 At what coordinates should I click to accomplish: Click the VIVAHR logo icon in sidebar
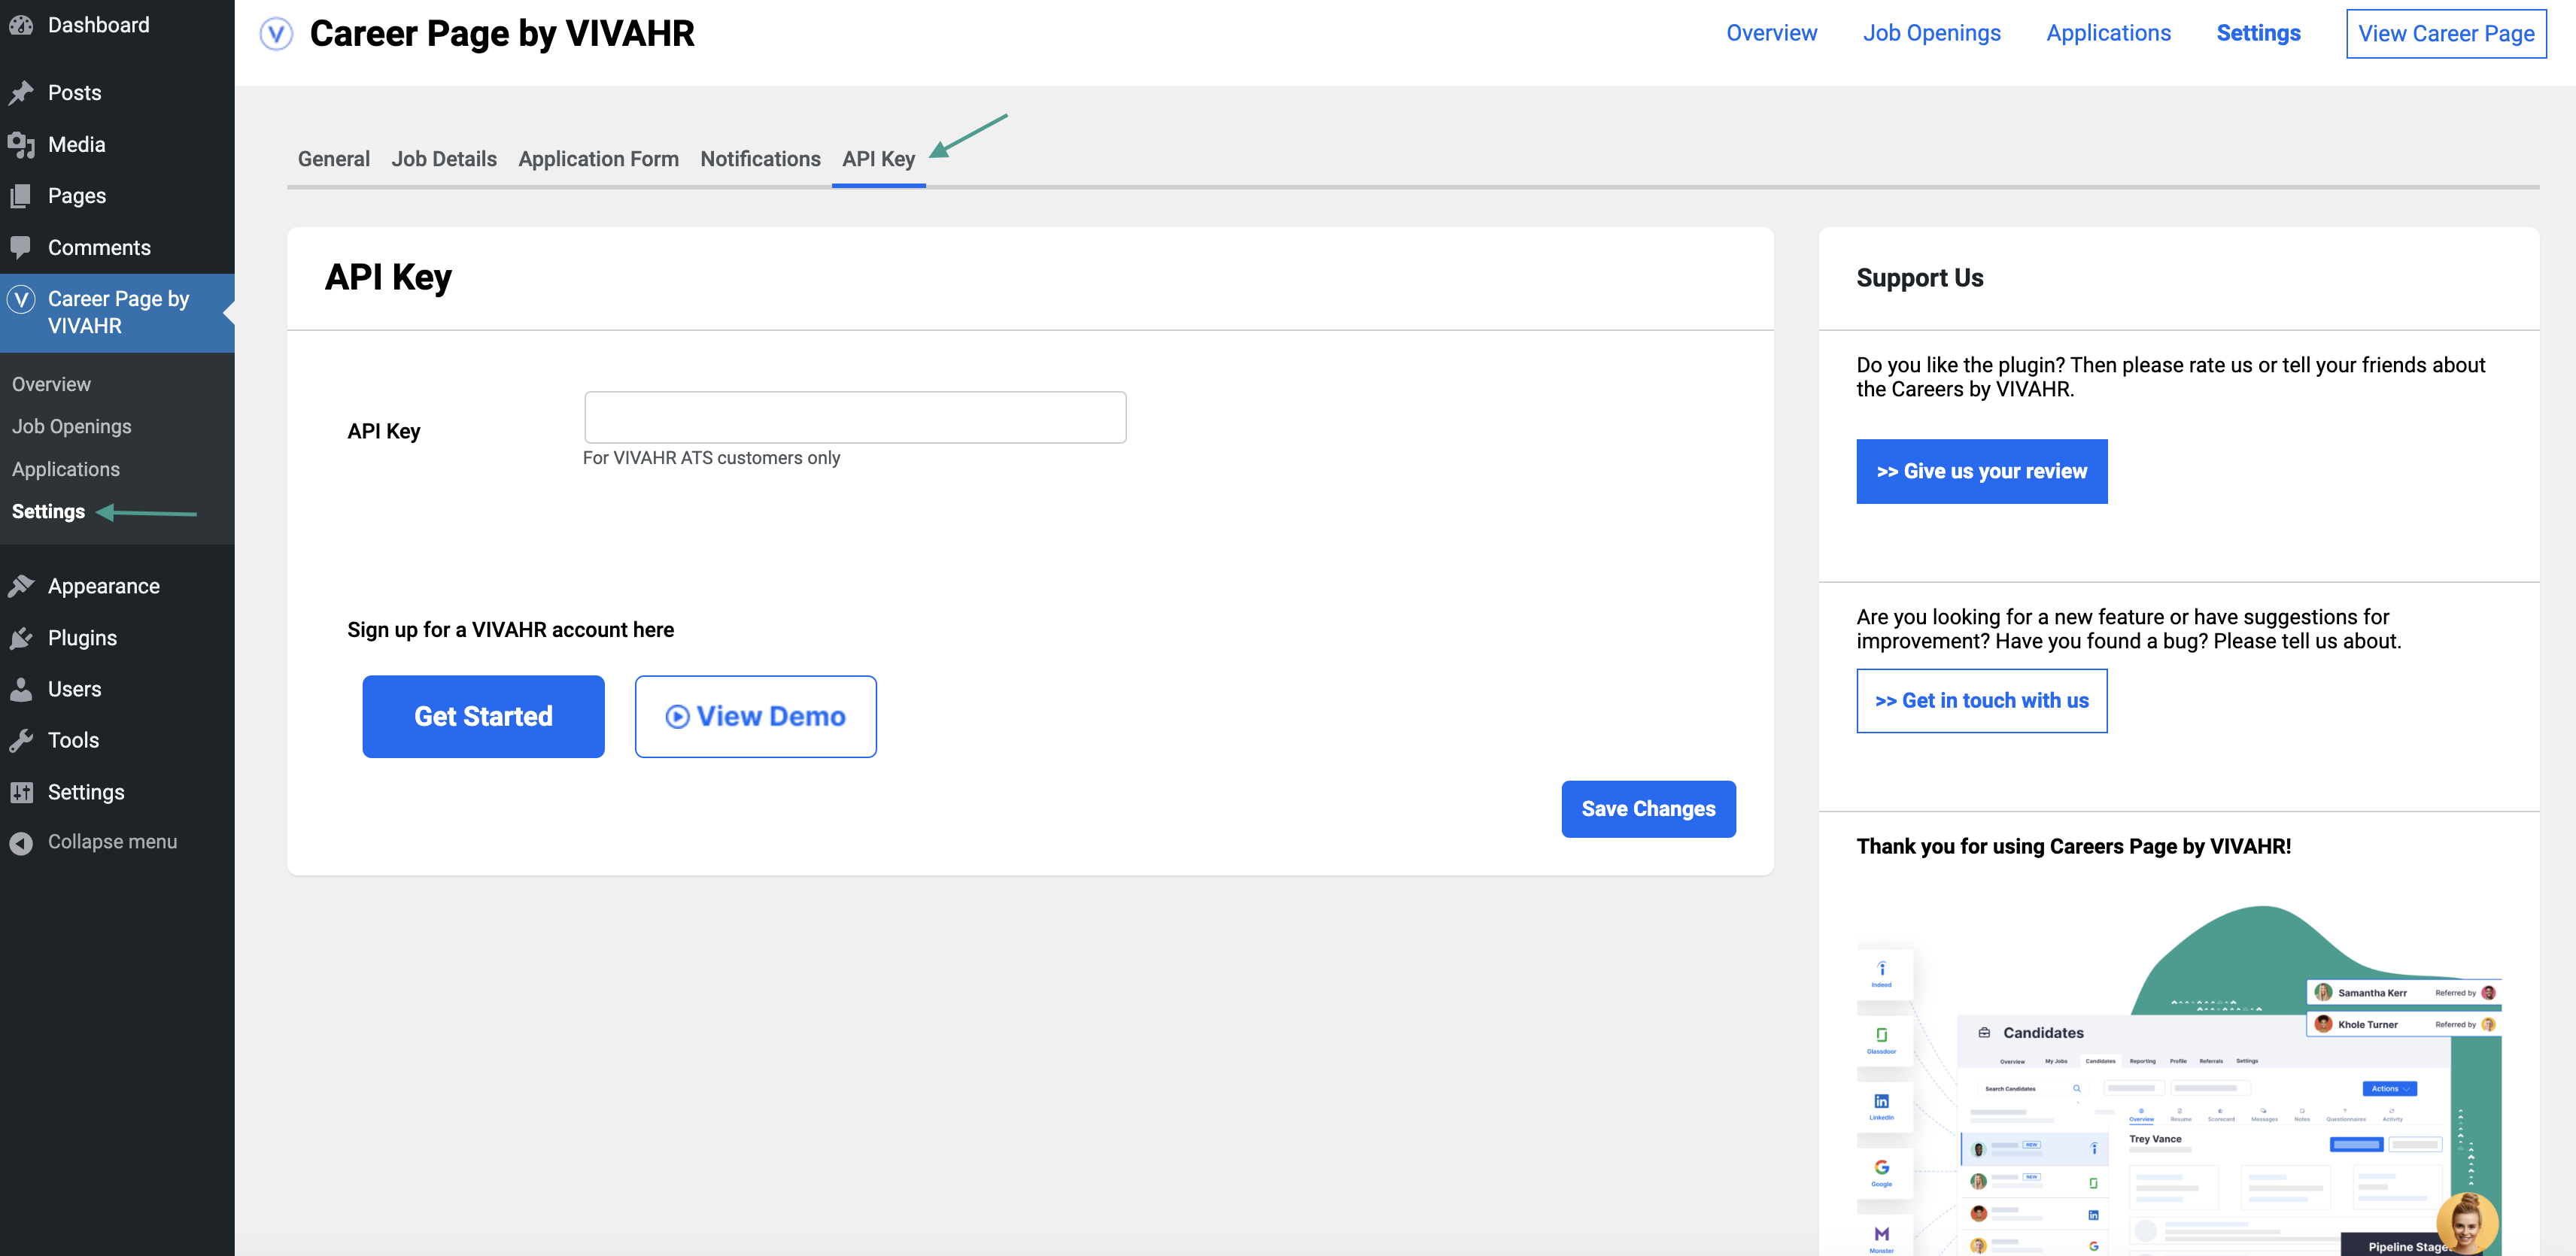pyautogui.click(x=21, y=299)
